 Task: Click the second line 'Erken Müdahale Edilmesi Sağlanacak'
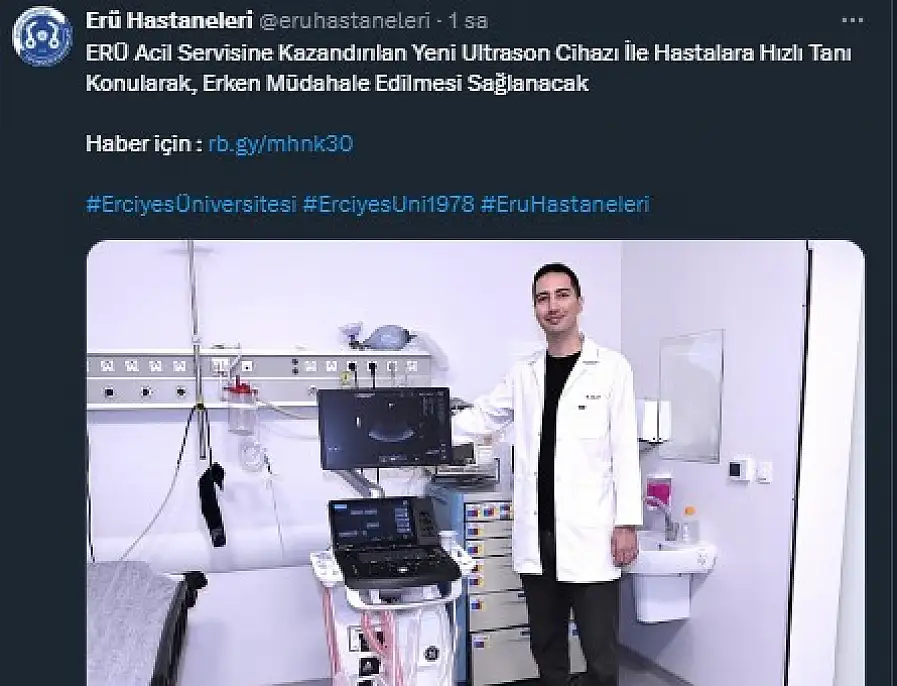[x=395, y=84]
